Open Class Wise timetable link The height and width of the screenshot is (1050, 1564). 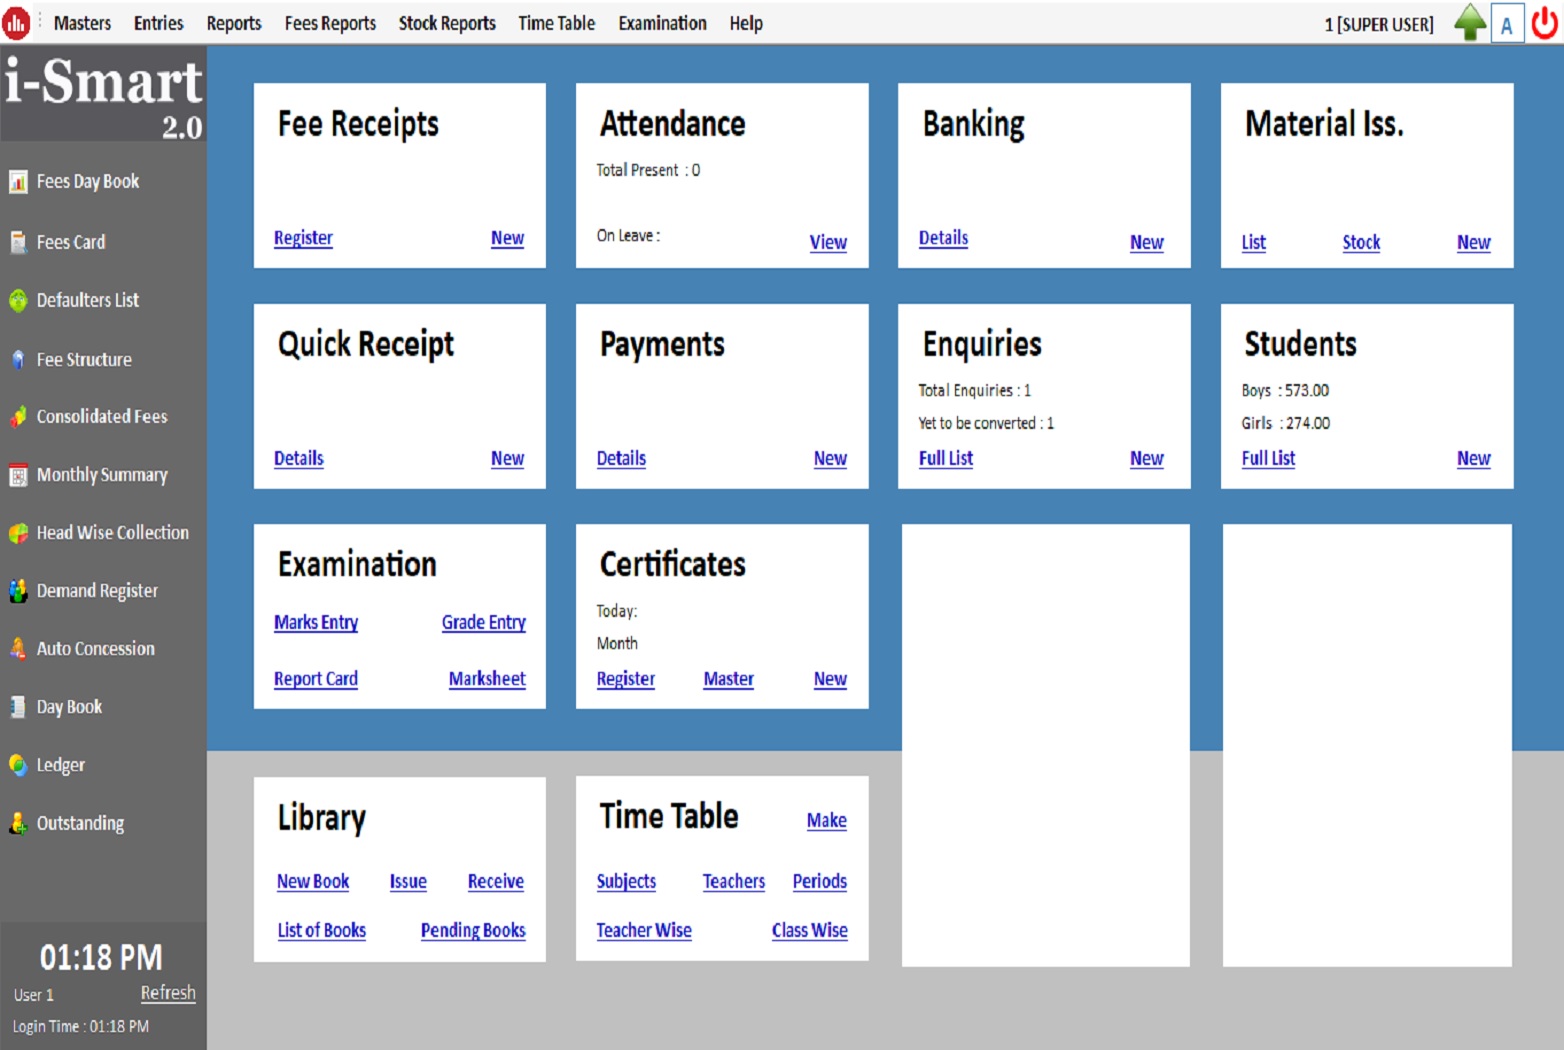point(810,930)
